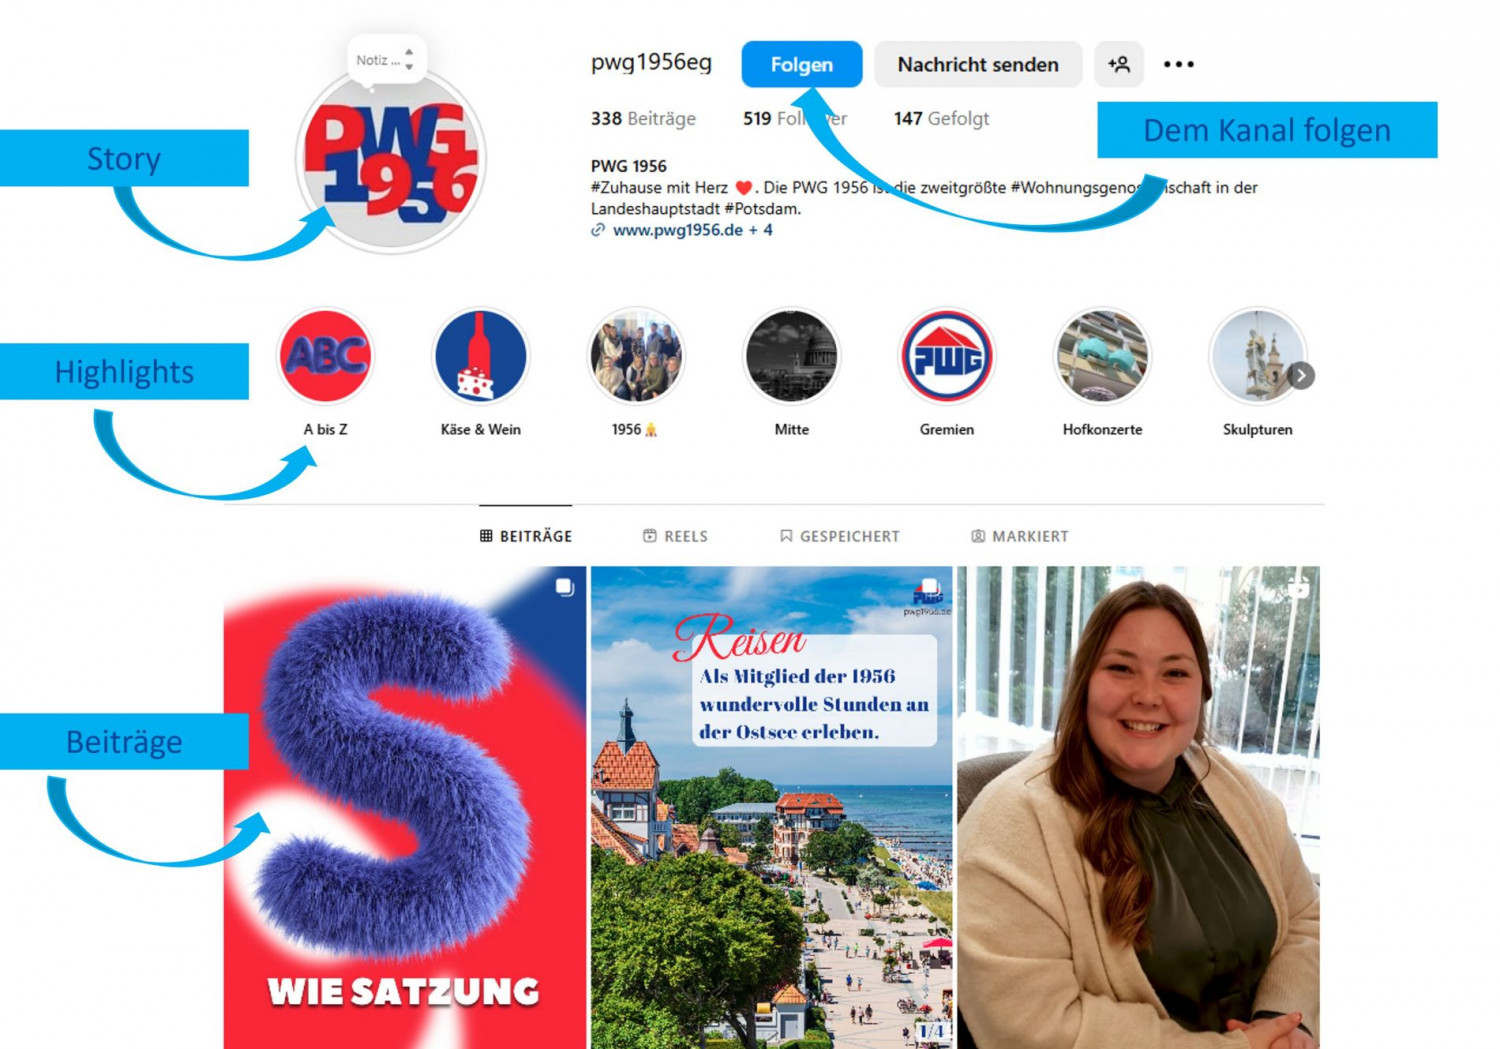View the PWG 1956 profile picture story
This screenshot has width=1500, height=1049.
coord(391,160)
